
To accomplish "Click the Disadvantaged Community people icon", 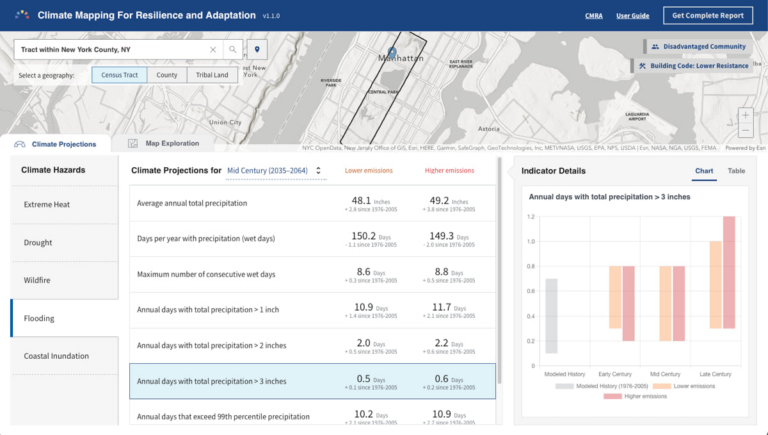I will pos(655,46).
